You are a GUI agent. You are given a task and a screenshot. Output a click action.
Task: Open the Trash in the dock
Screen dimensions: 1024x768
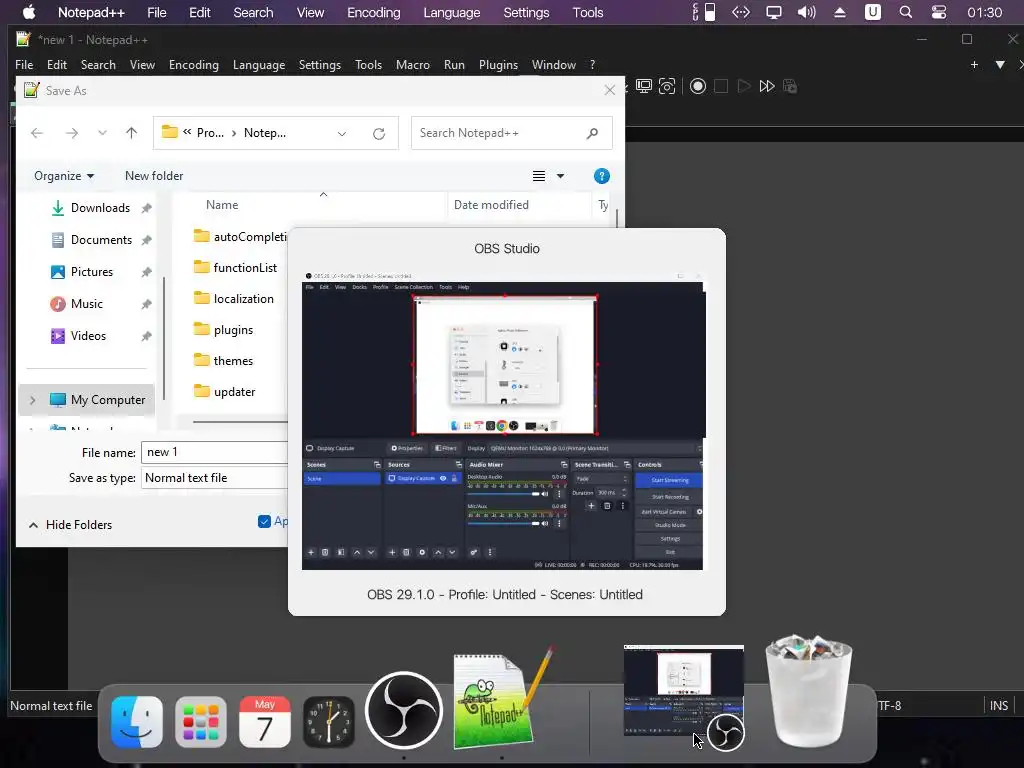click(808, 691)
